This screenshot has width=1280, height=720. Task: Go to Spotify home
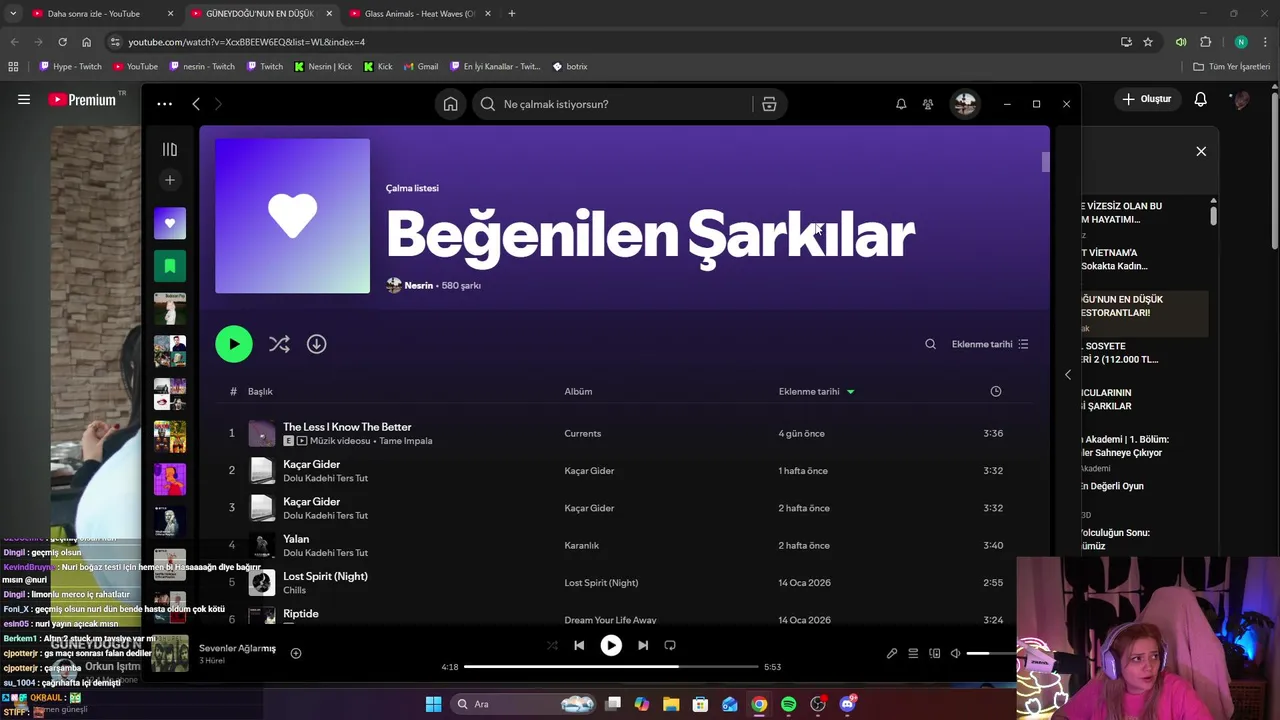tap(451, 104)
